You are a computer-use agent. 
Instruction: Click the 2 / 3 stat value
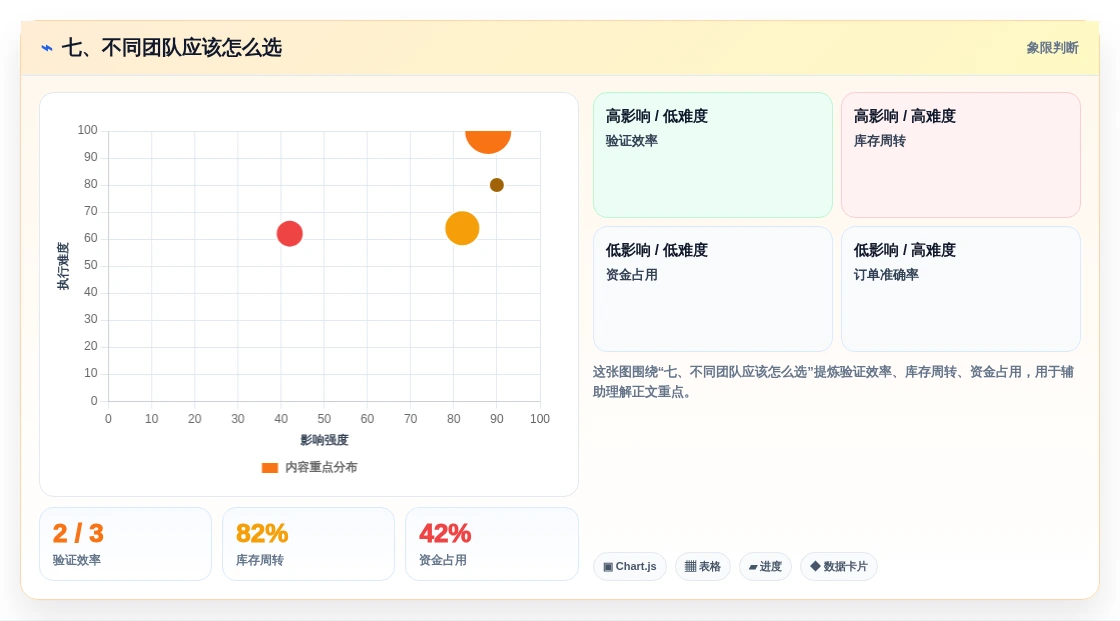coord(78,533)
